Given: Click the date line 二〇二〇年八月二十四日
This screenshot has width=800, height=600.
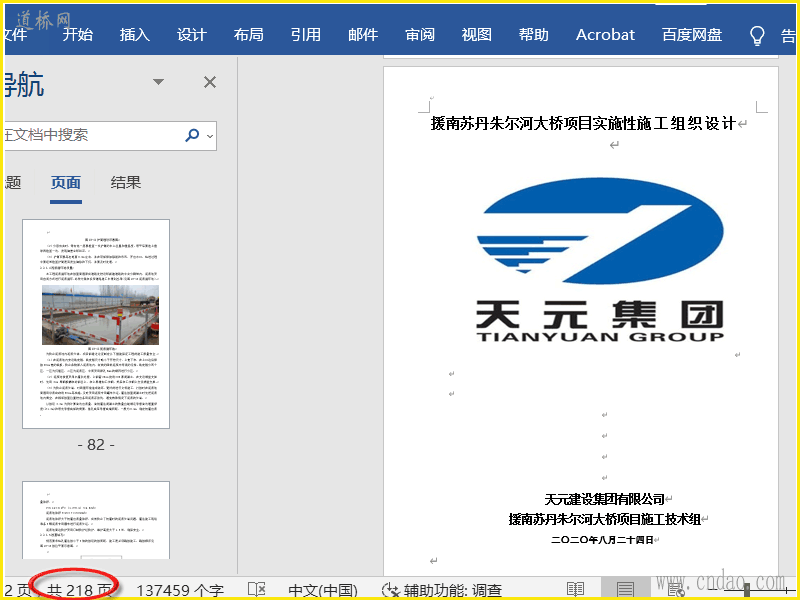Looking at the screenshot, I should [603, 540].
